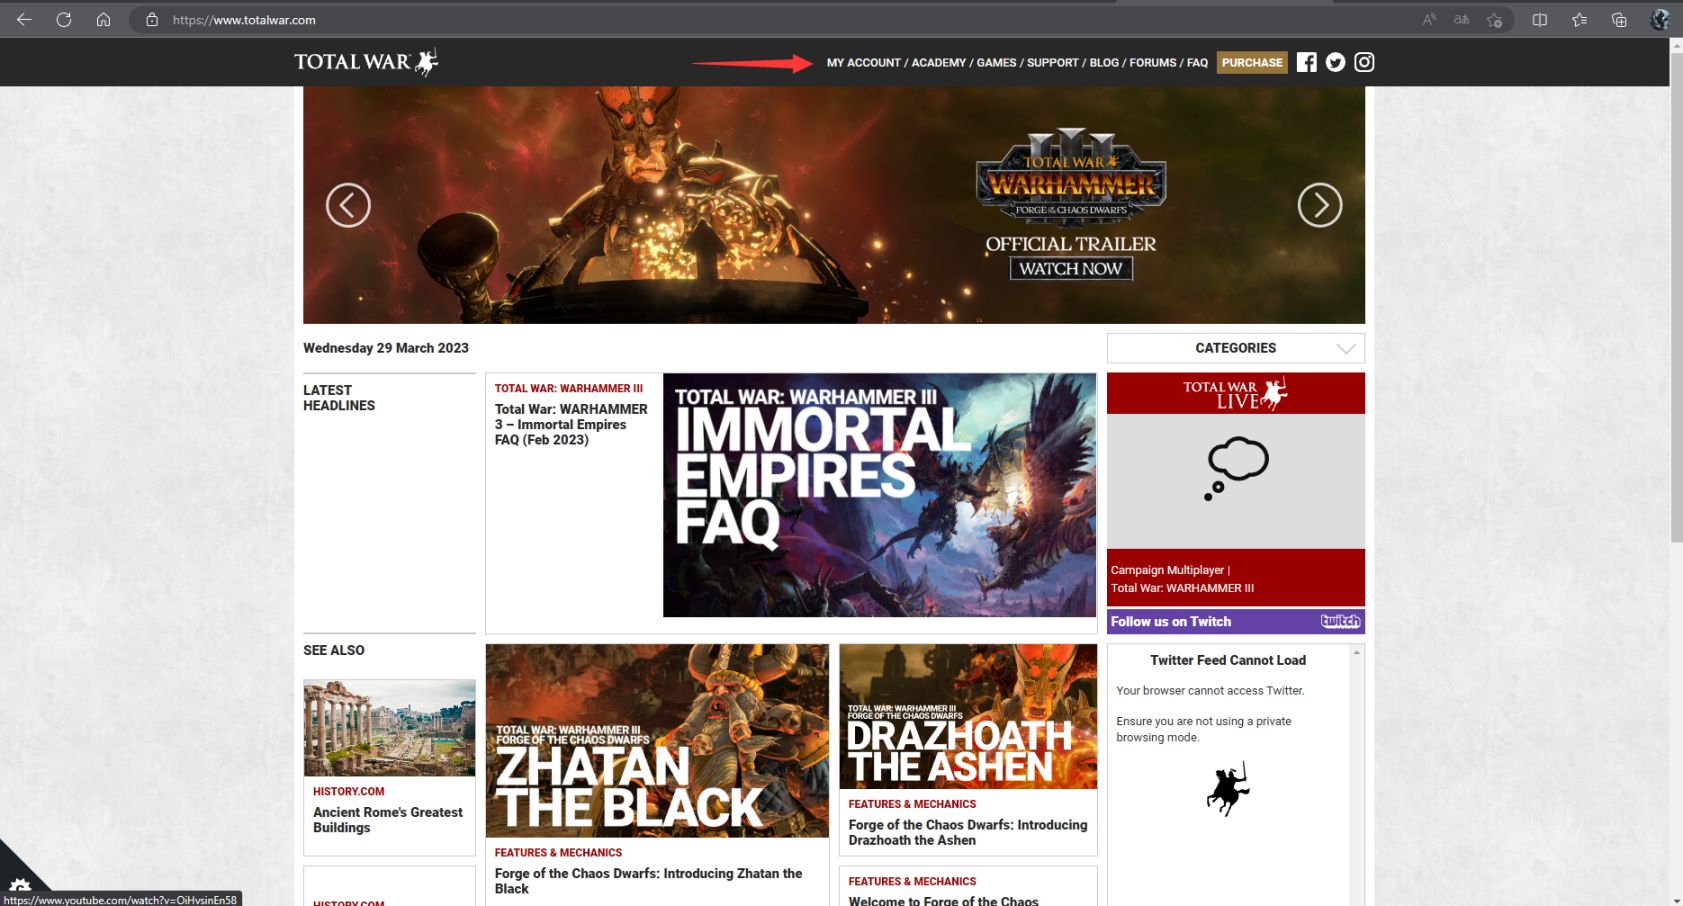Open Ancient Rome's Greatest Buildings link

coord(388,820)
